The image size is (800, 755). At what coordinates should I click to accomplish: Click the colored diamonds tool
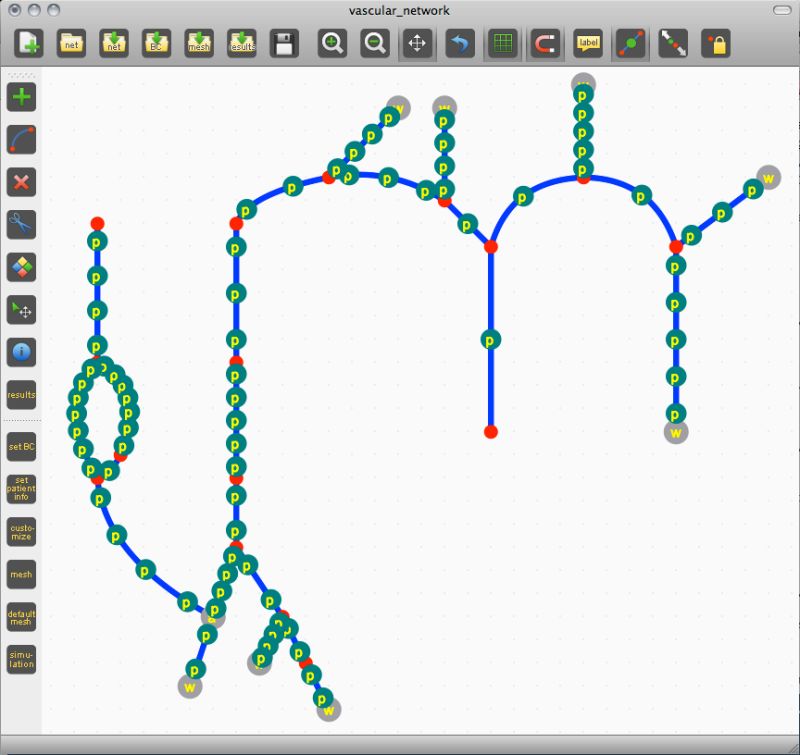pyautogui.click(x=21, y=267)
